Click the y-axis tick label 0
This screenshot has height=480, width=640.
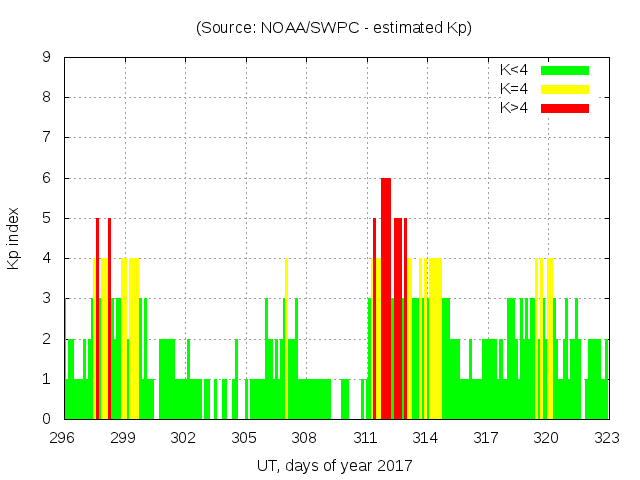click(x=47, y=419)
